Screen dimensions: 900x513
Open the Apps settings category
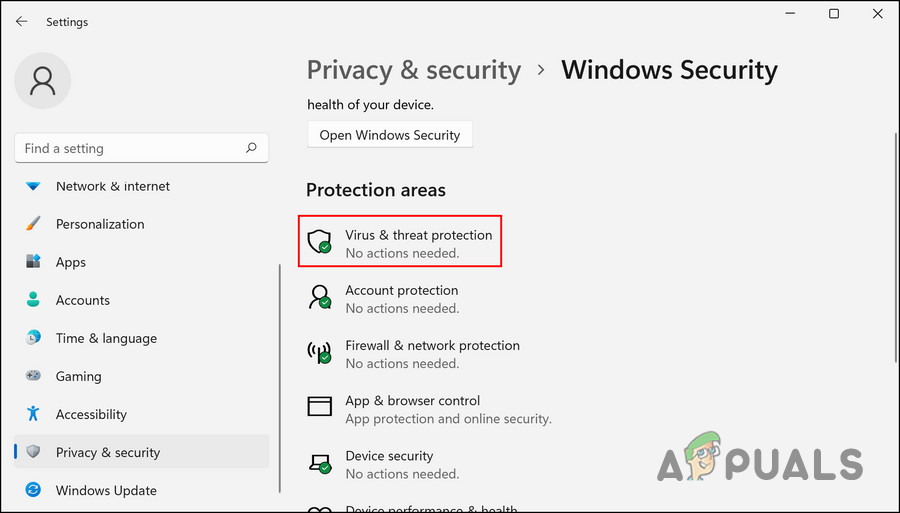point(70,262)
